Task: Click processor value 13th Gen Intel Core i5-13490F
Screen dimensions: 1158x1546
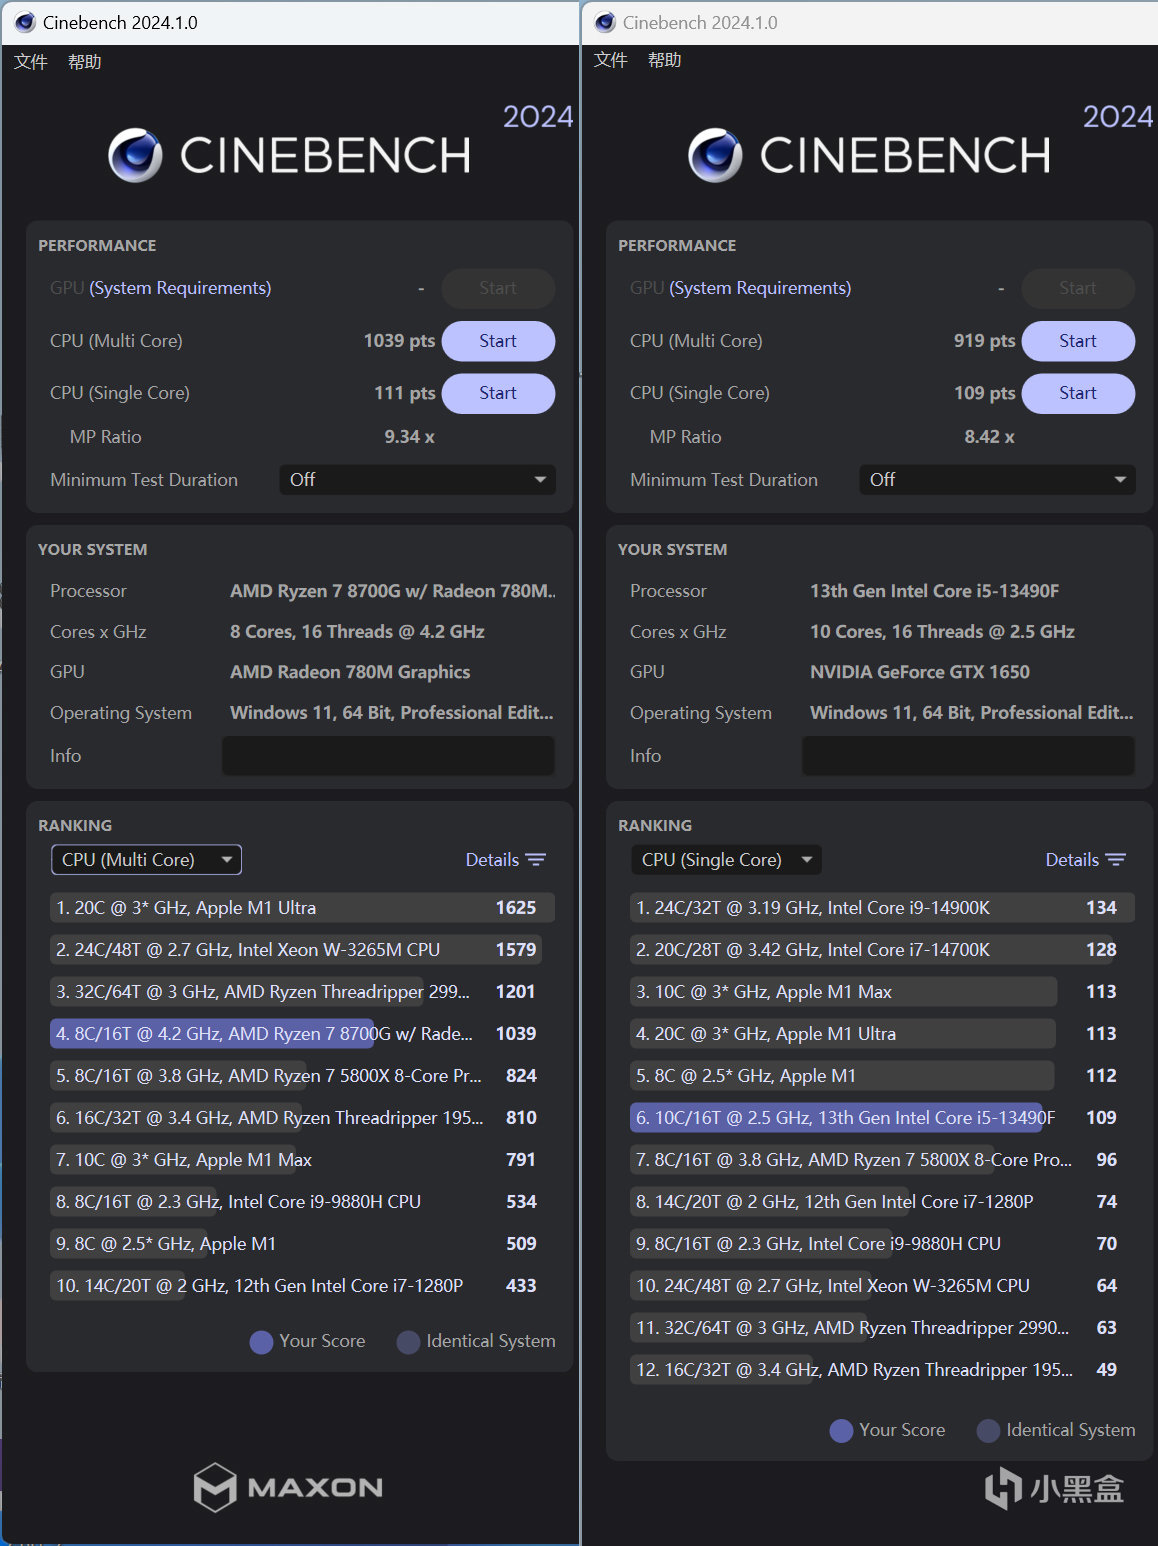Action: (x=934, y=591)
